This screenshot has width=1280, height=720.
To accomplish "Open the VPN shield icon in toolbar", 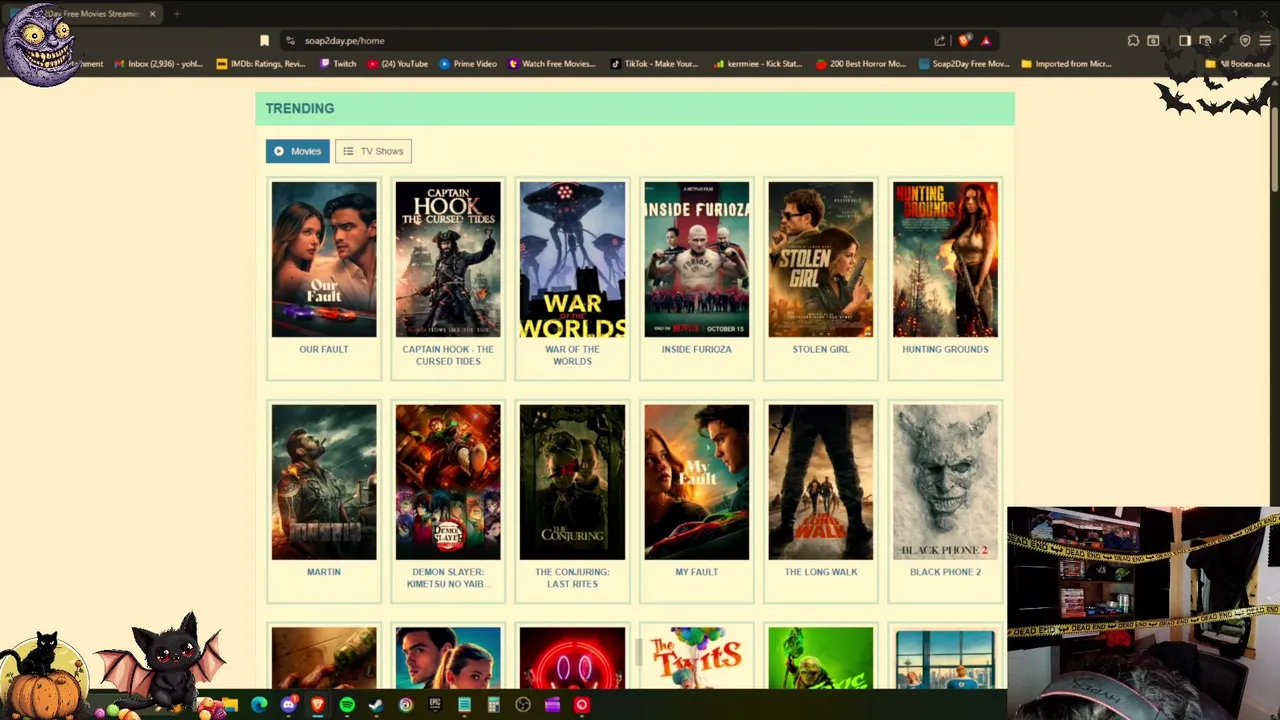I will click(x=1245, y=41).
